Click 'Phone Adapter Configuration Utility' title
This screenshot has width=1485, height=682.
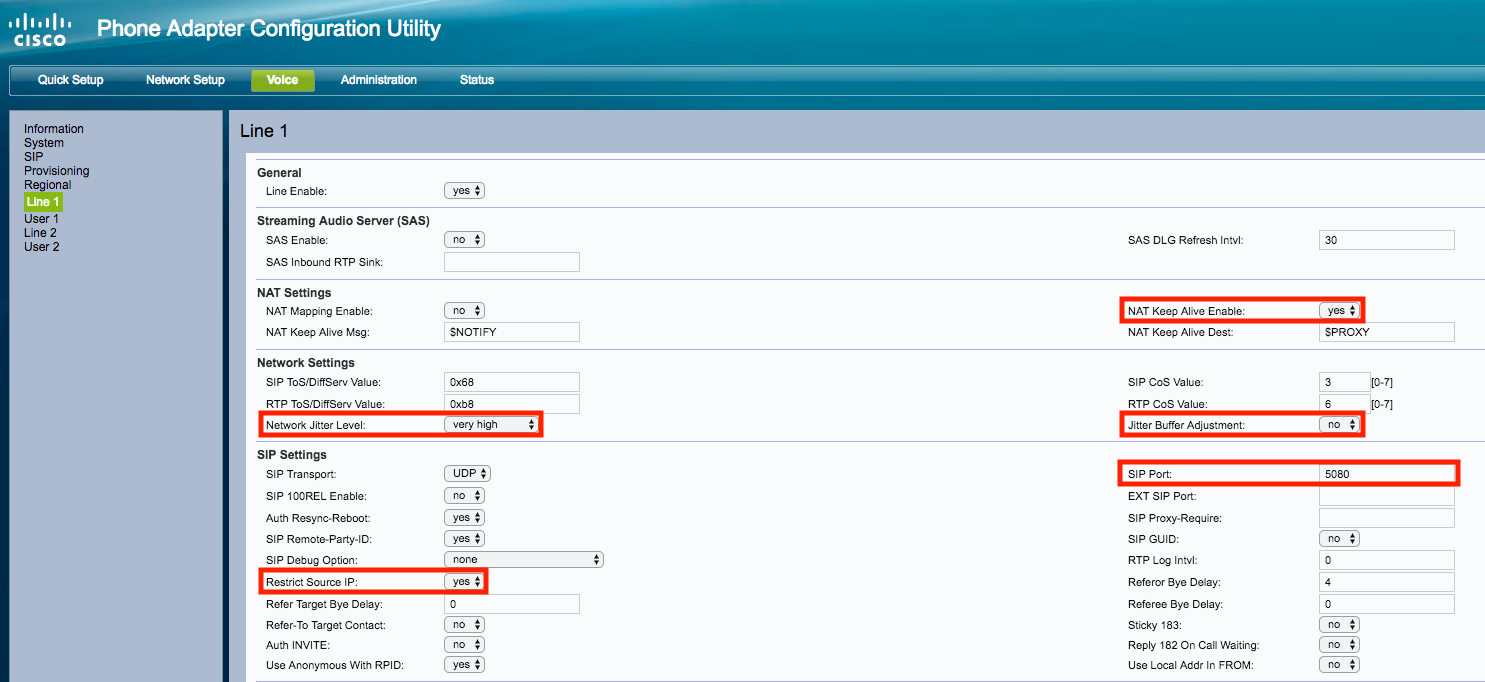(268, 29)
